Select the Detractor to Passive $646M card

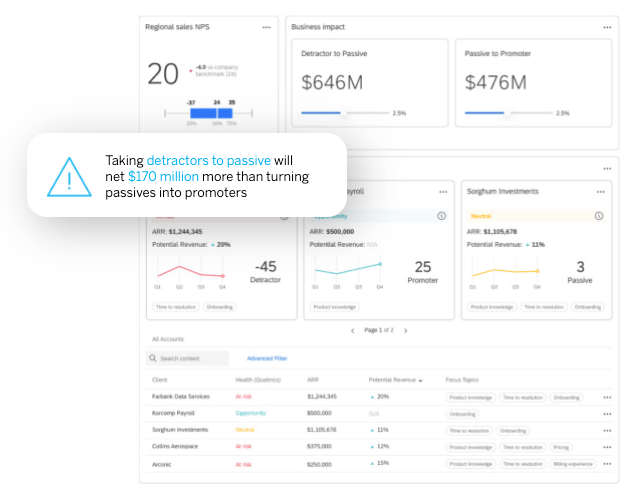(370, 83)
